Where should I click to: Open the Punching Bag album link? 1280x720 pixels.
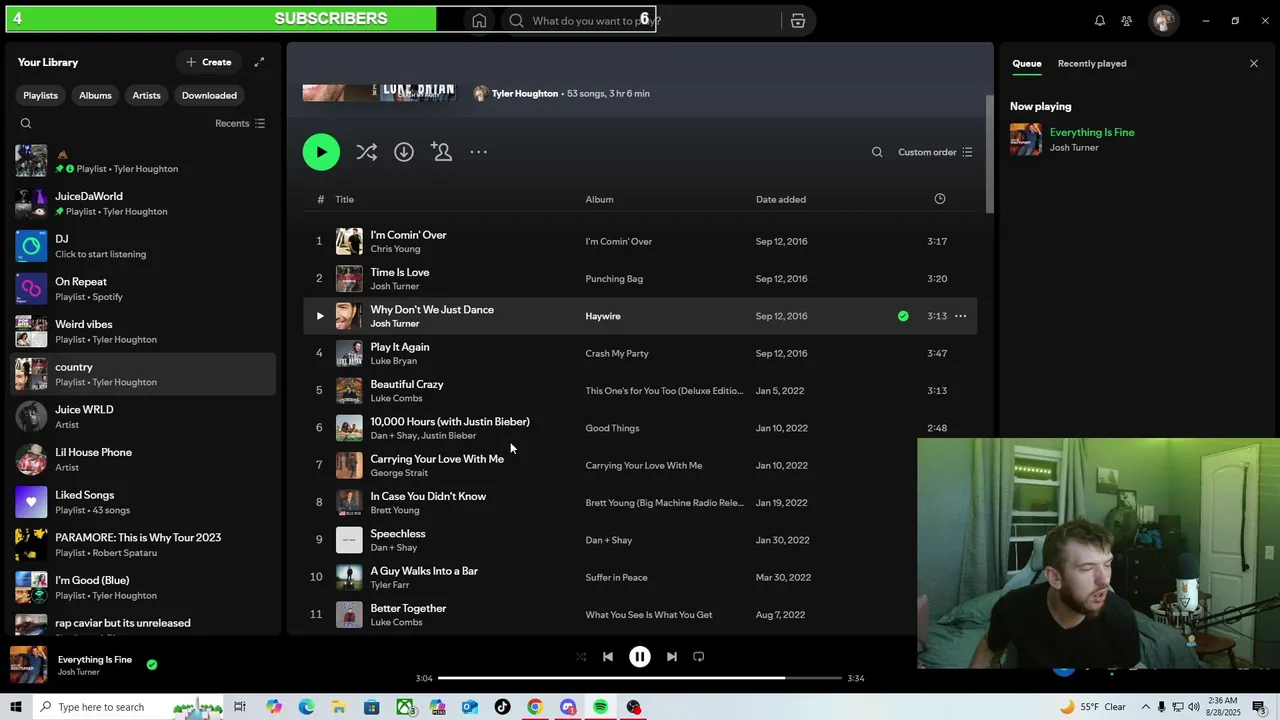click(x=614, y=279)
